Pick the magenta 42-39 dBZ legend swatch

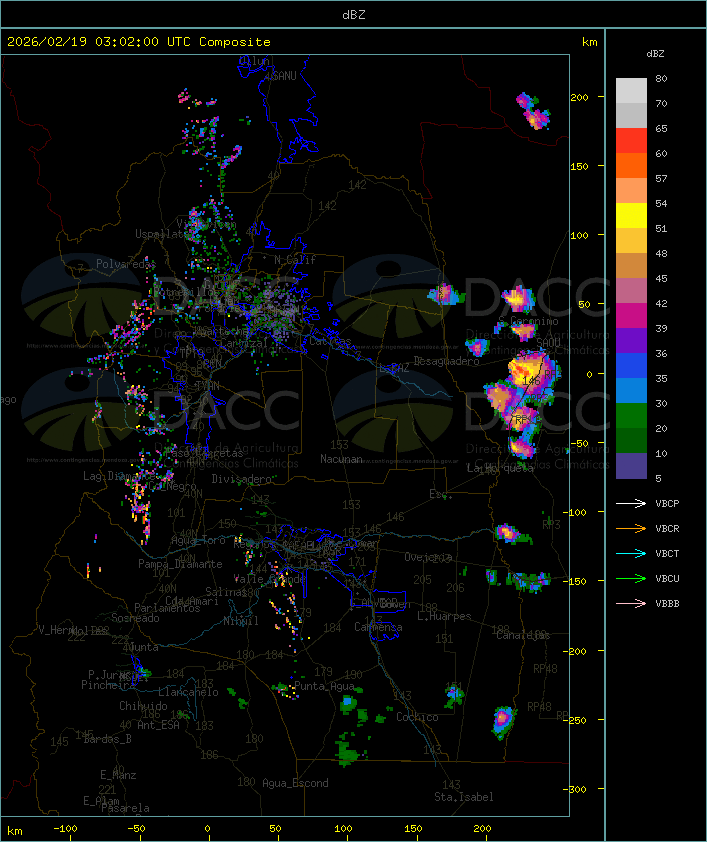pyautogui.click(x=631, y=316)
